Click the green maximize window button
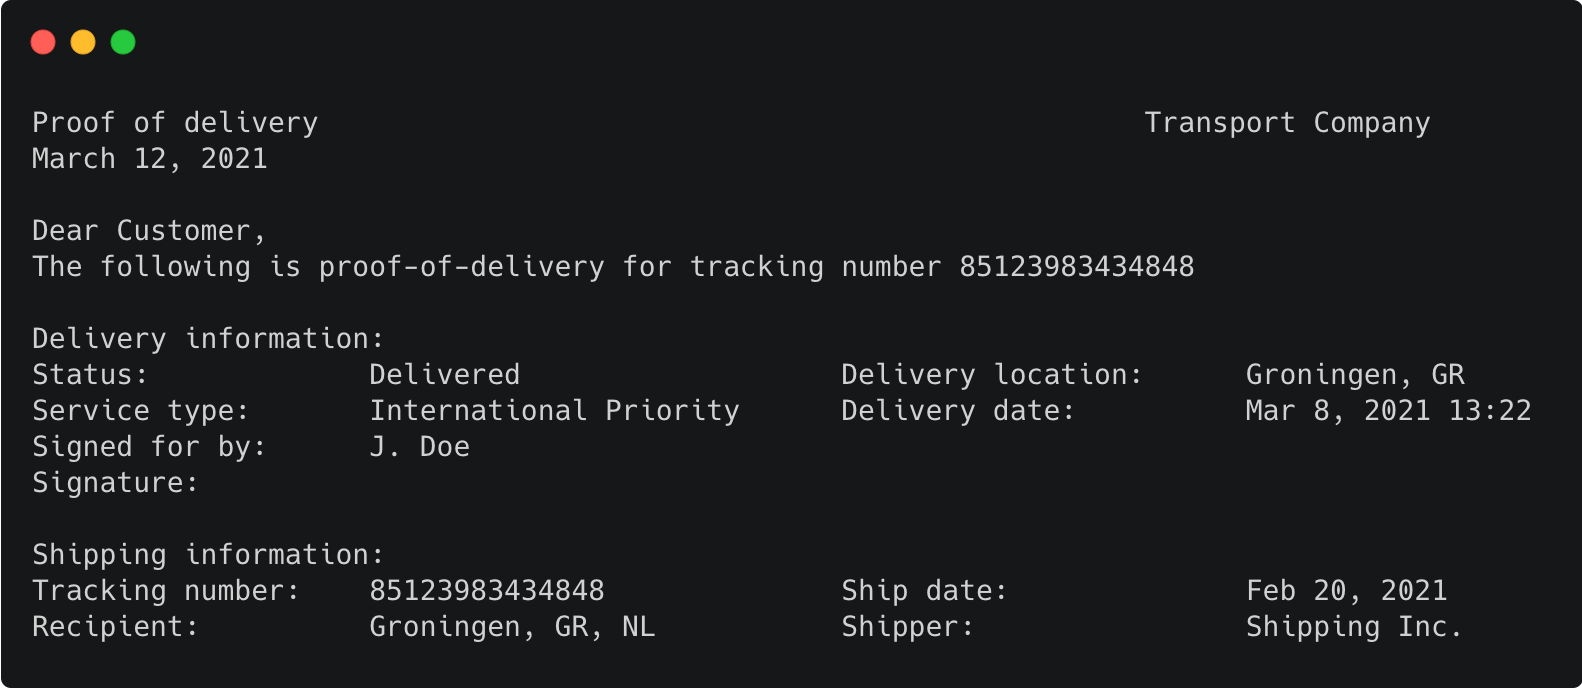The width and height of the screenshot is (1582, 688). pyautogui.click(x=123, y=42)
